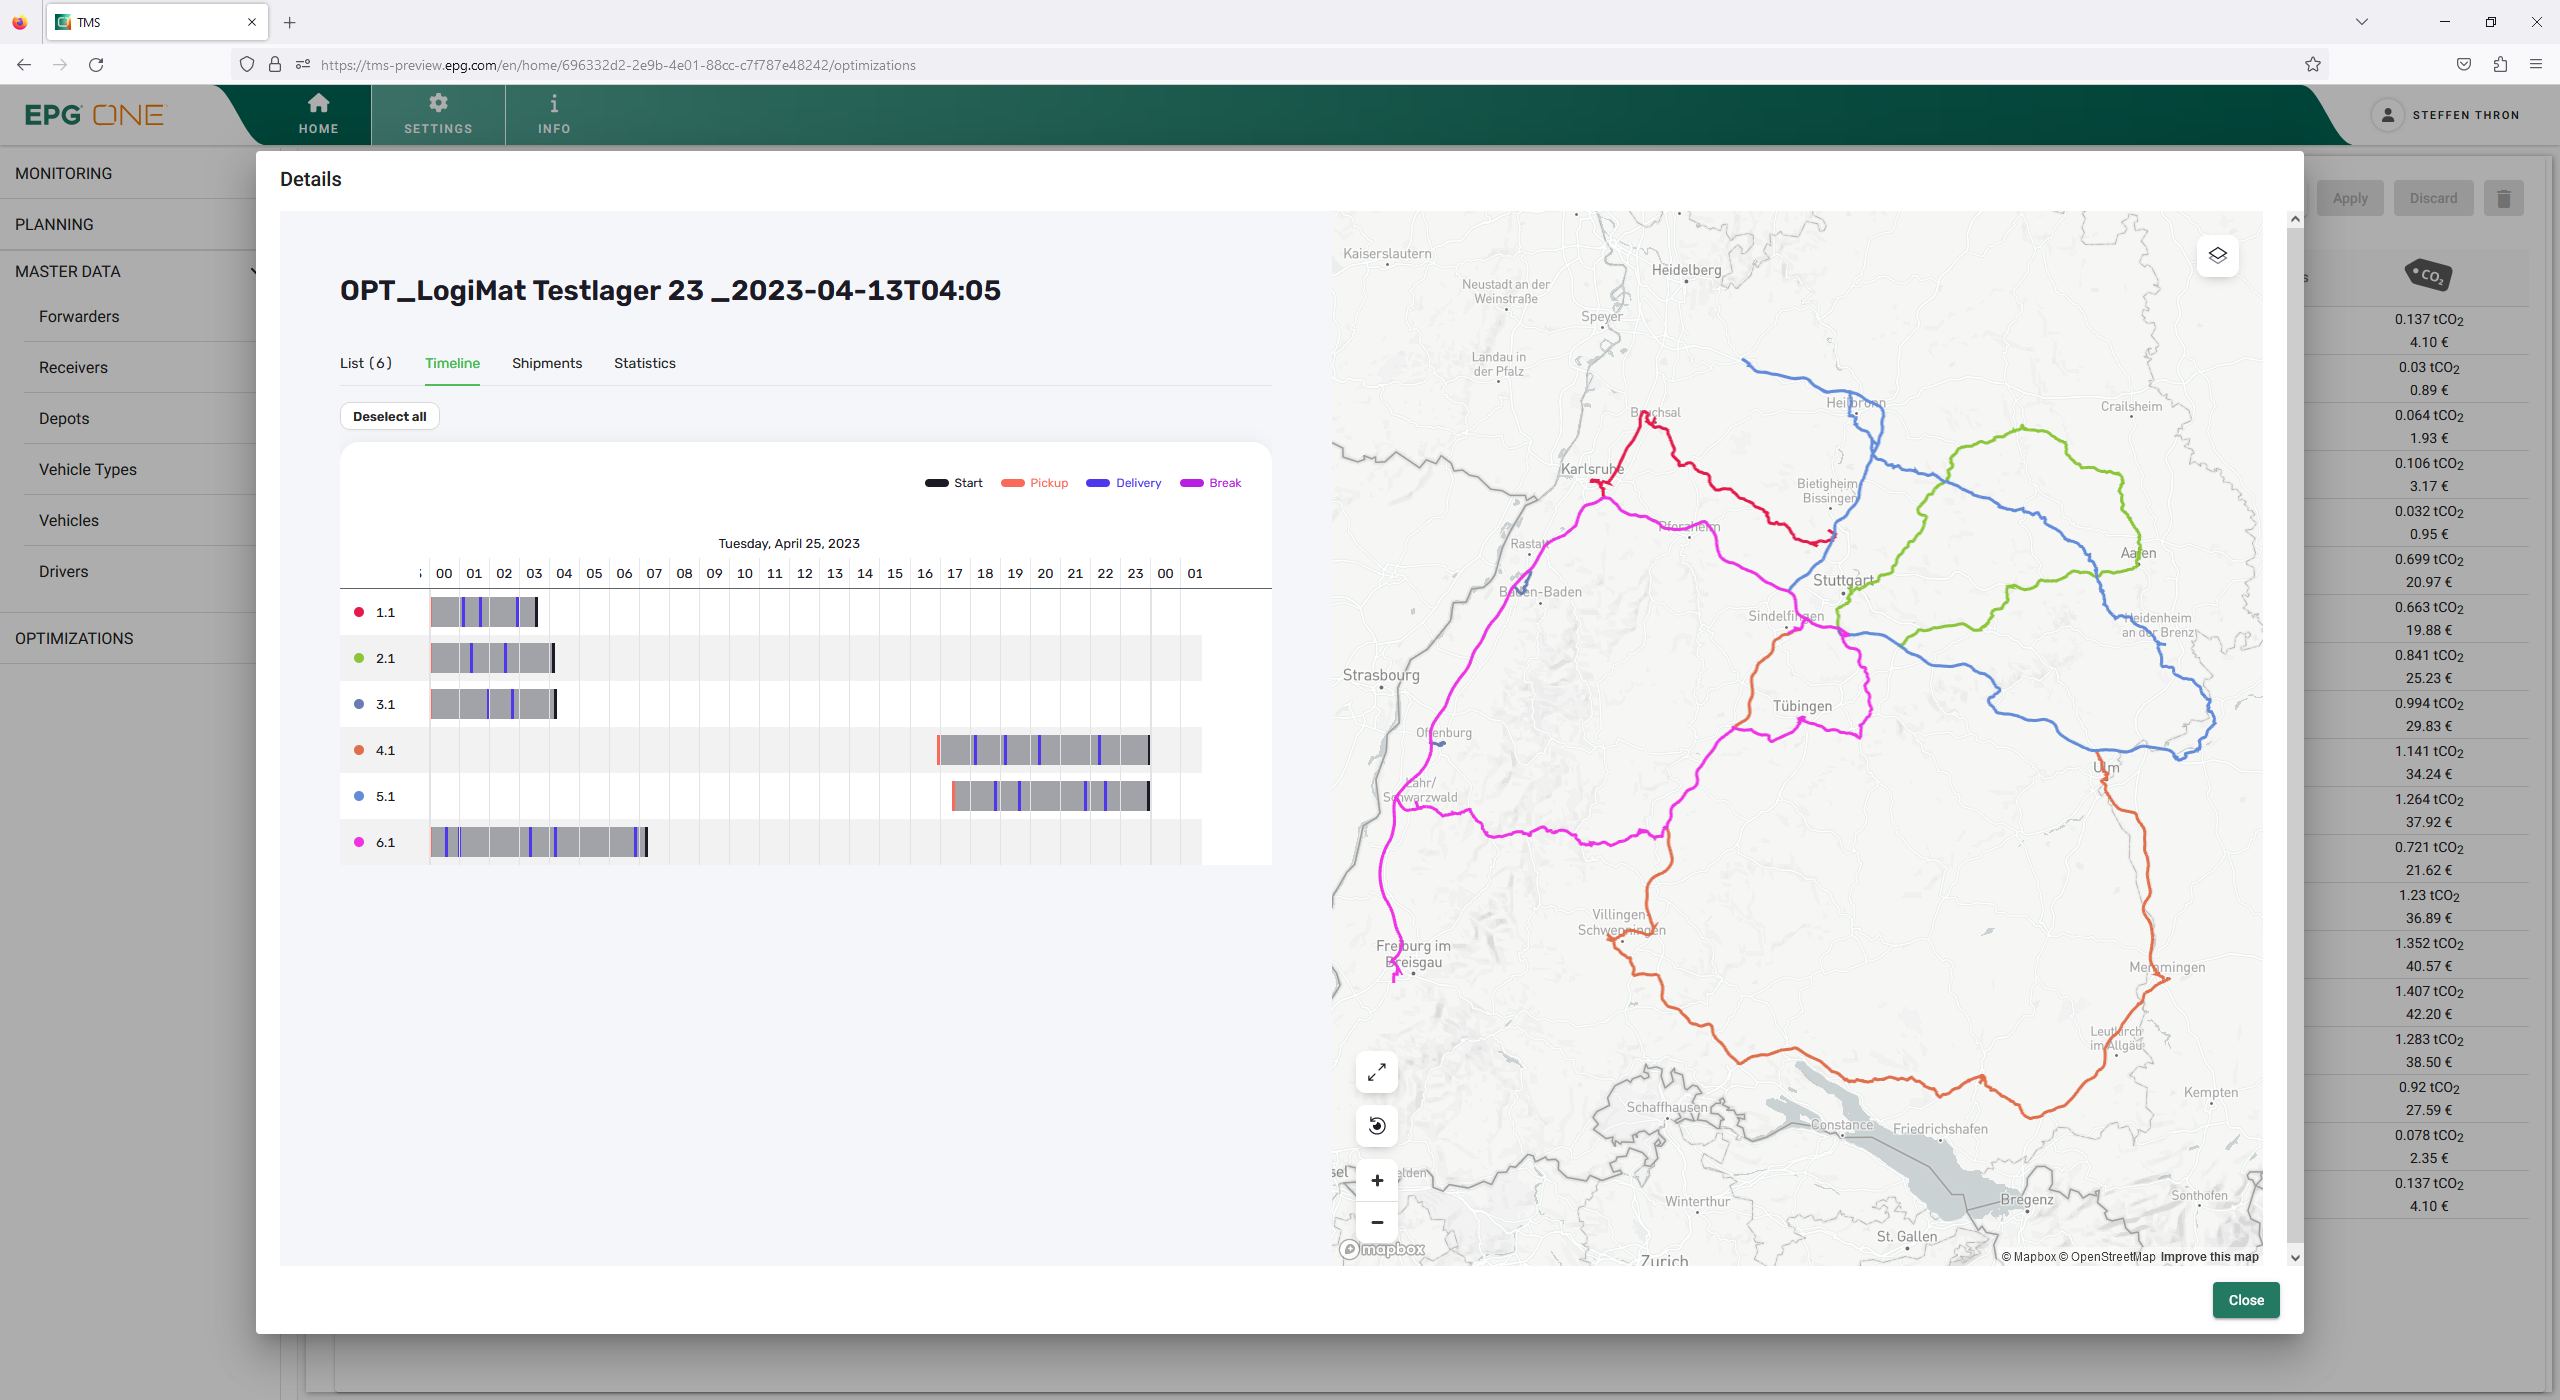This screenshot has width=2560, height=1400.
Task: Click the Home navigation icon
Action: pyautogui.click(x=318, y=104)
